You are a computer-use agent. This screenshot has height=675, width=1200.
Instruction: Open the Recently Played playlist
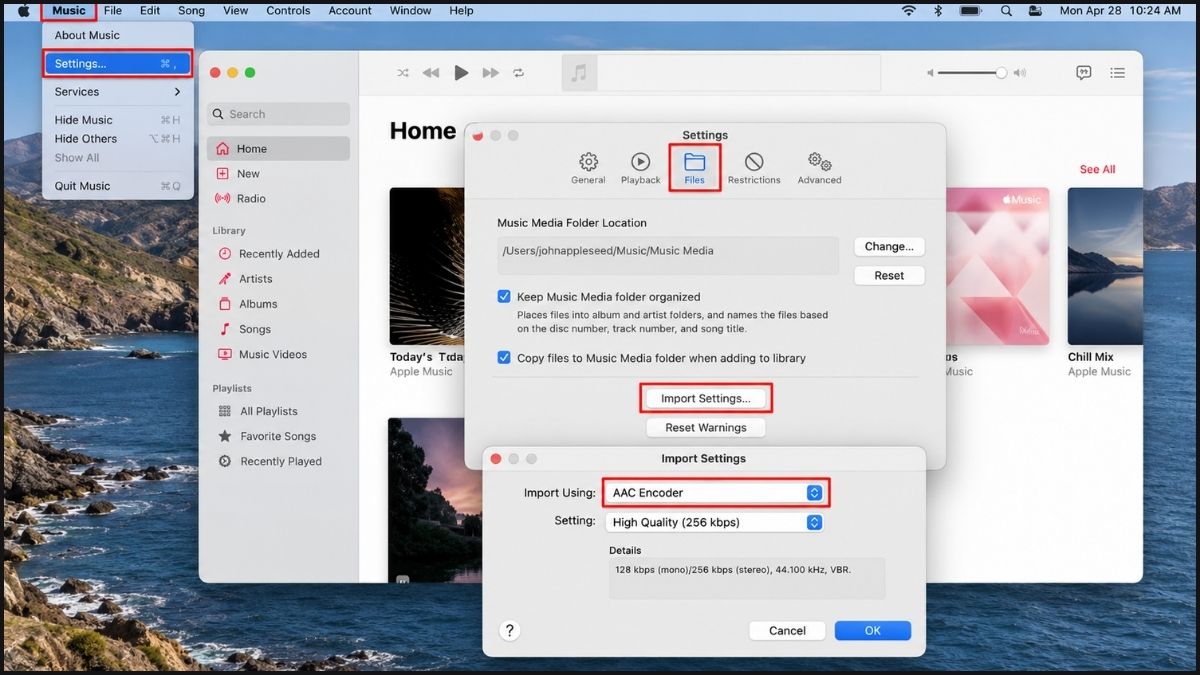[x=278, y=461]
